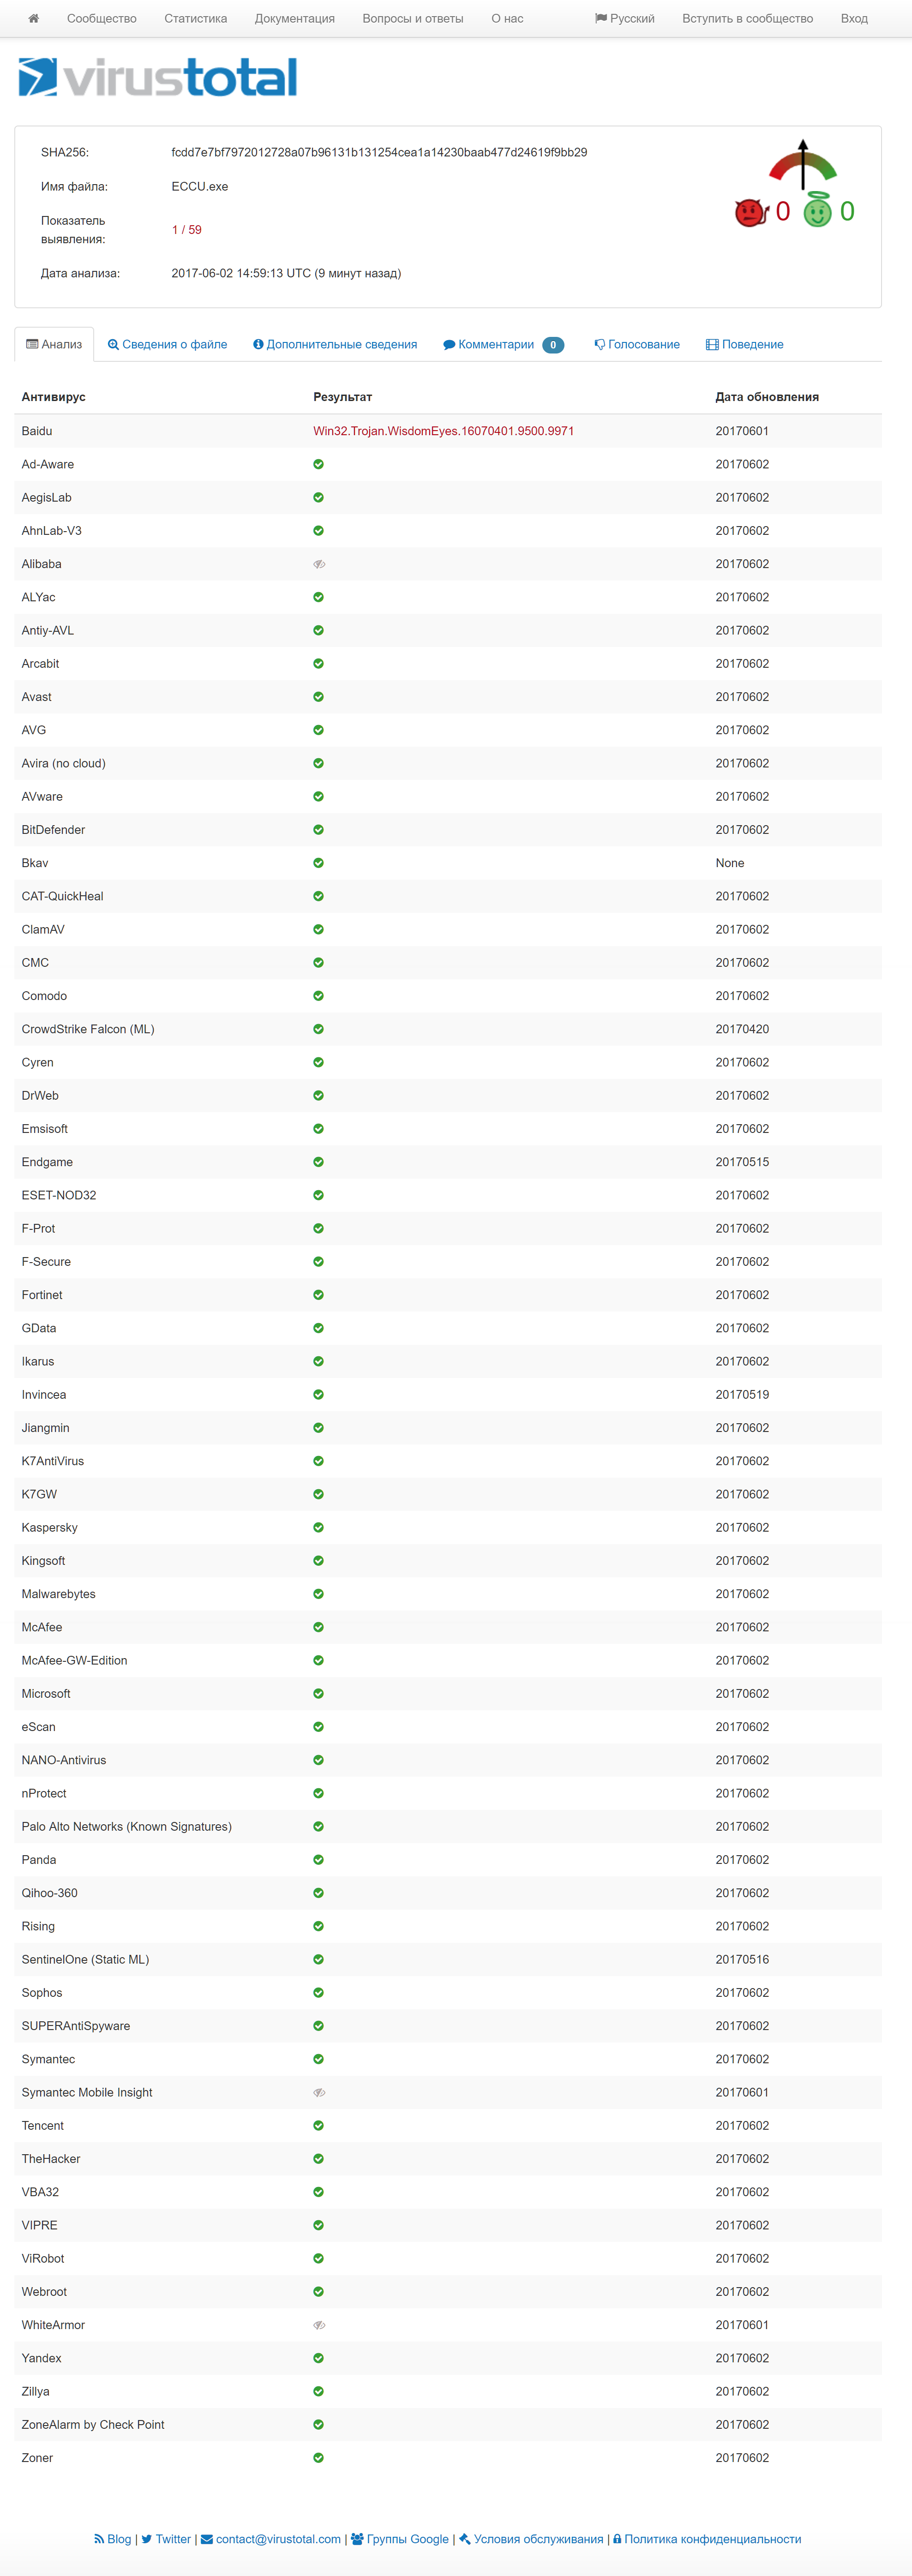Screen dimensions: 912x2576
Task: Click the green checkmark for Kaspersky
Action: pos(318,1527)
